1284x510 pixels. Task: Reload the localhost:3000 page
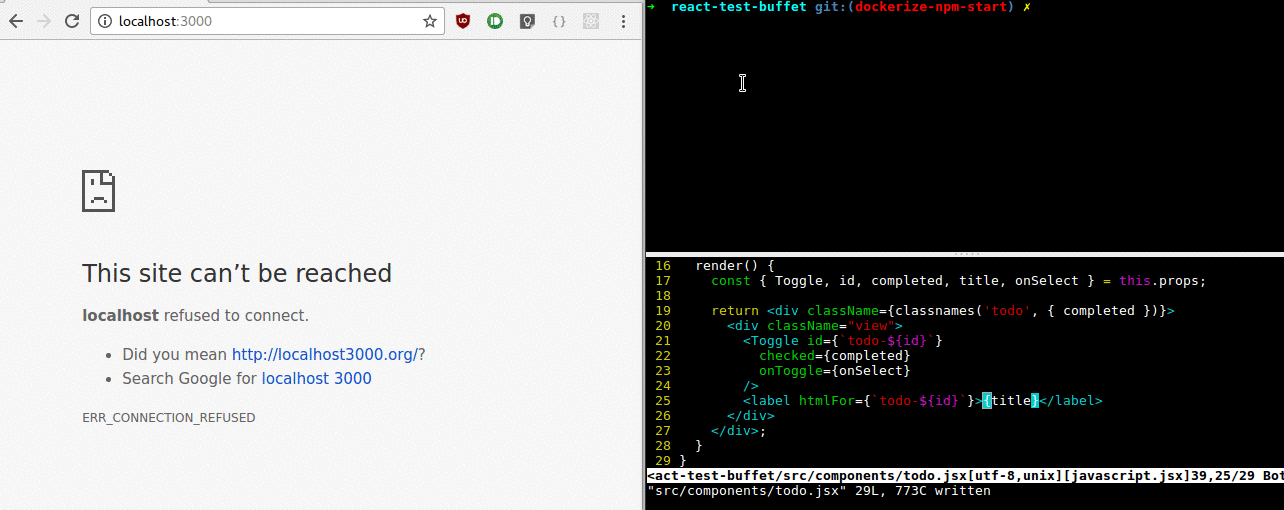pos(72,21)
